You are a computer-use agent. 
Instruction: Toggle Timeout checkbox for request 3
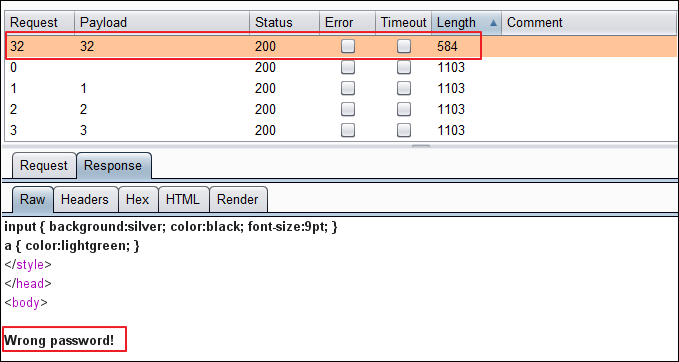coord(404,130)
